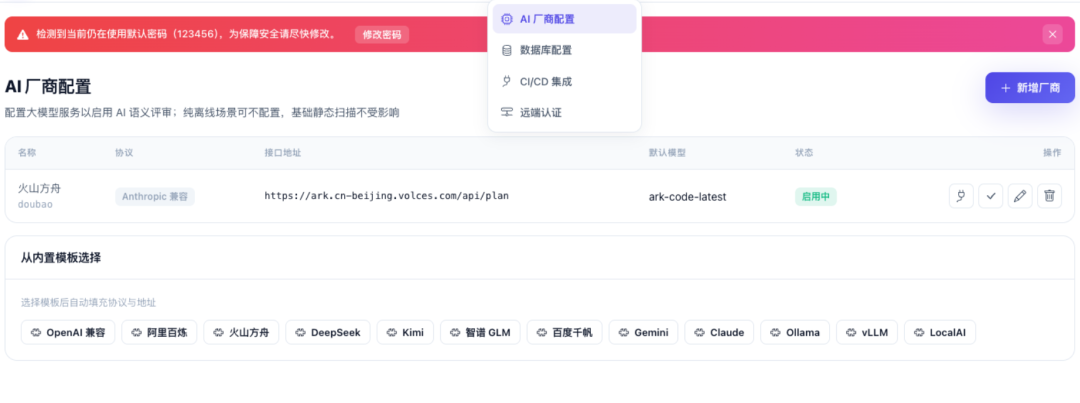Click the warning triangle icon in the banner
Screen dimensions: 1080x403
[x=23, y=34]
